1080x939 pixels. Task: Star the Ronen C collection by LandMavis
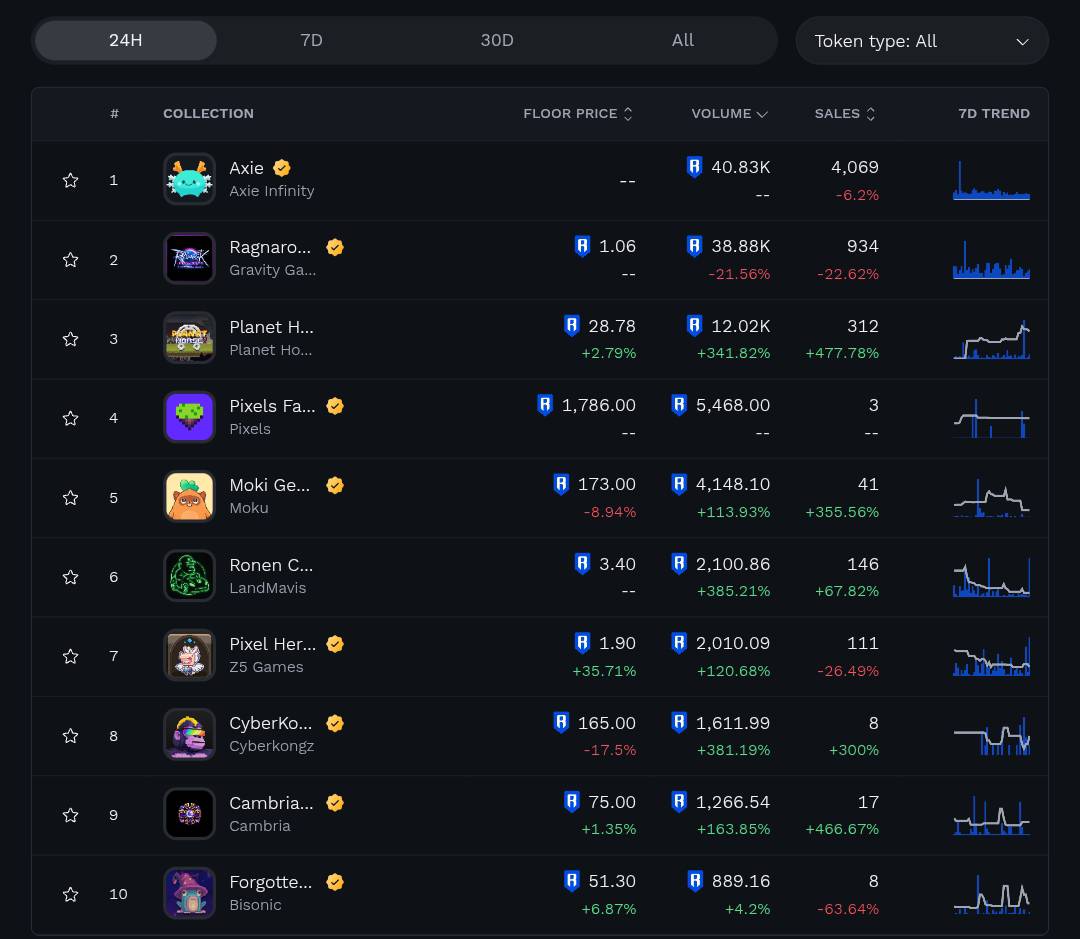click(x=70, y=577)
